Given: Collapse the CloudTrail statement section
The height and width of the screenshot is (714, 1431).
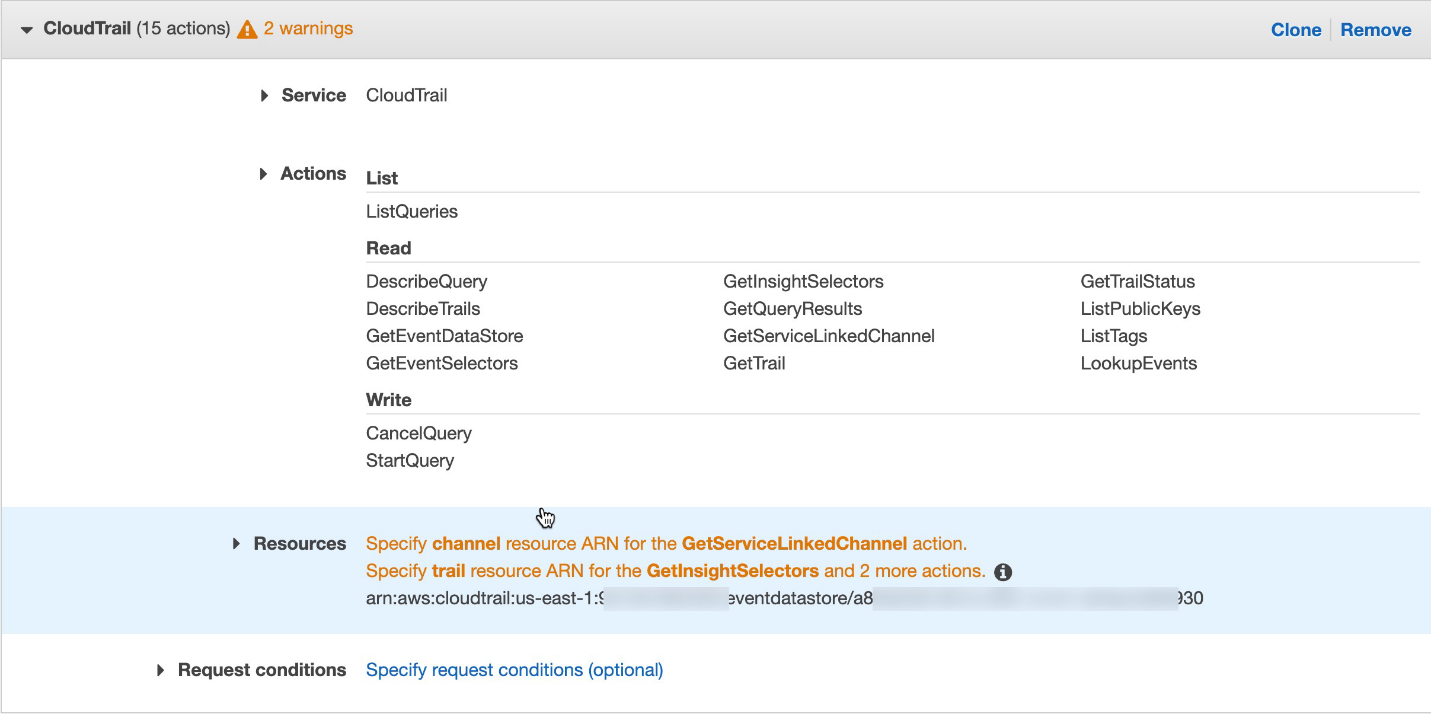Looking at the screenshot, I should pyautogui.click(x=25, y=29).
